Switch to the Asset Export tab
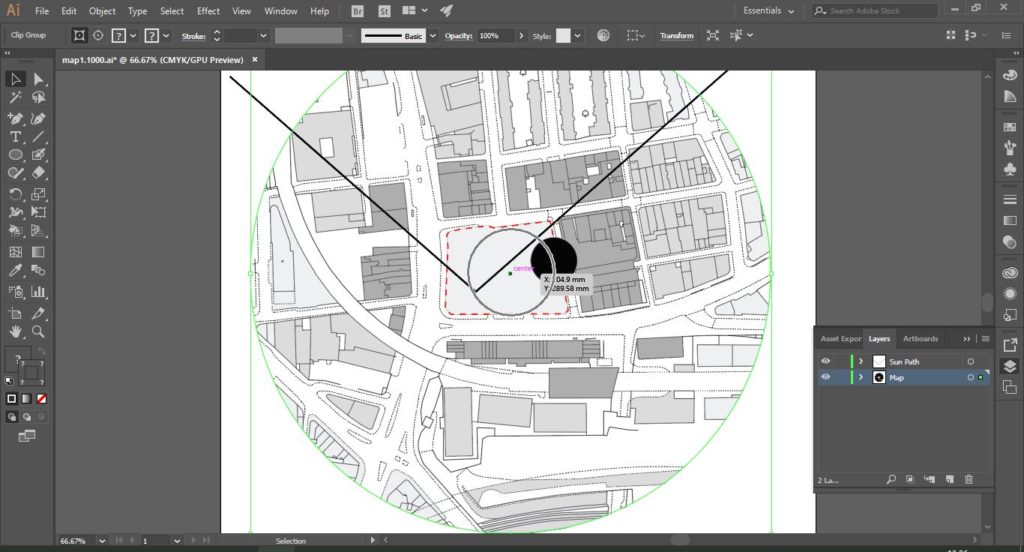The width and height of the screenshot is (1024, 552). 840,339
